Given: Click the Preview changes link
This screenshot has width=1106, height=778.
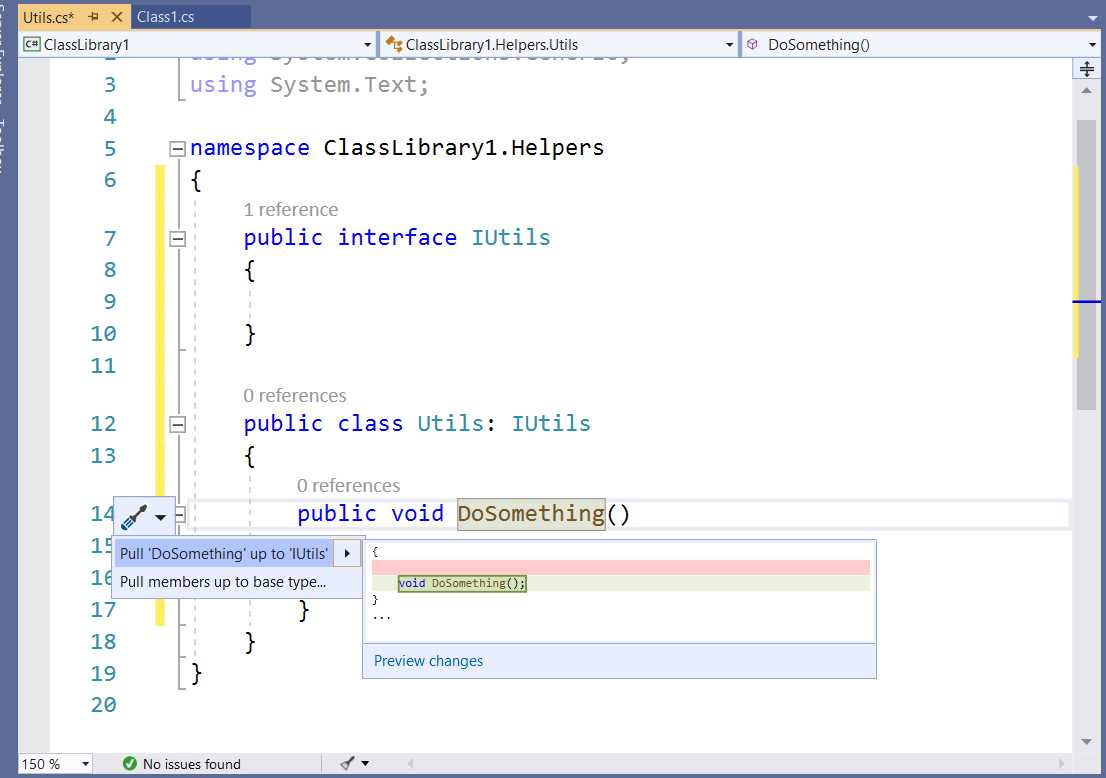Looking at the screenshot, I should [x=427, y=660].
